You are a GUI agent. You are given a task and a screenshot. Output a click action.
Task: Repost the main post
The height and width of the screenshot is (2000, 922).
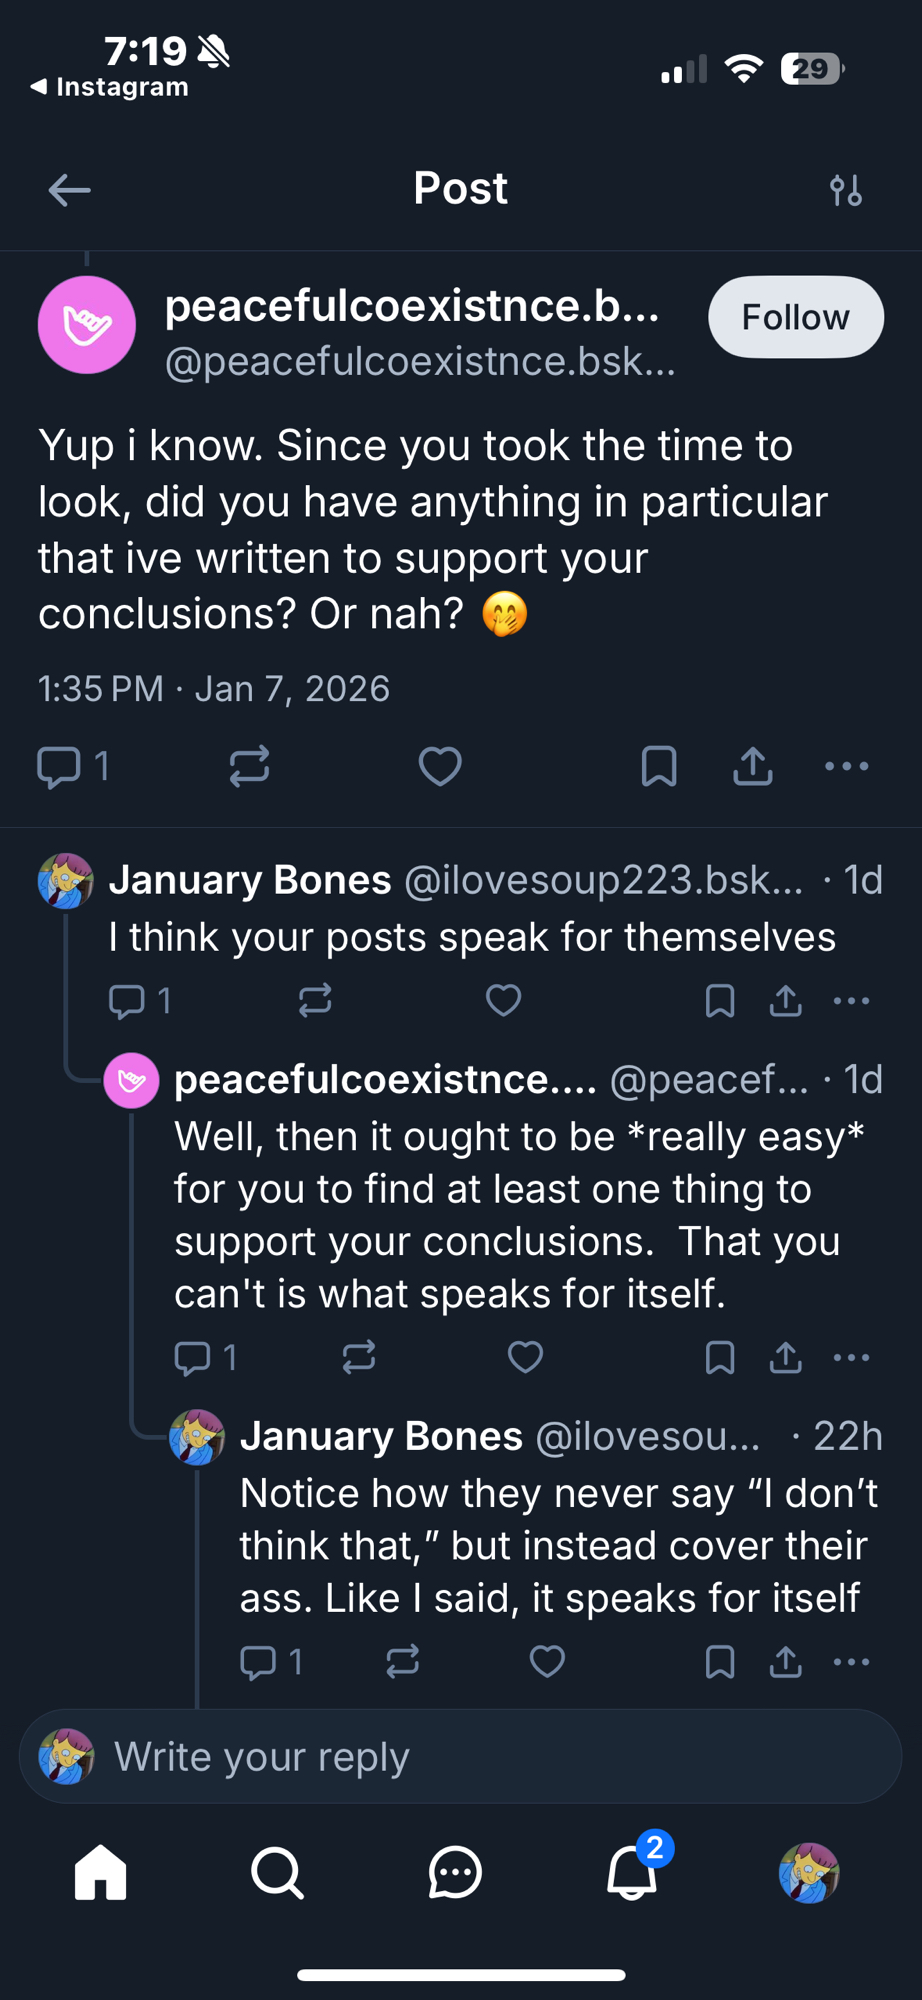click(249, 767)
